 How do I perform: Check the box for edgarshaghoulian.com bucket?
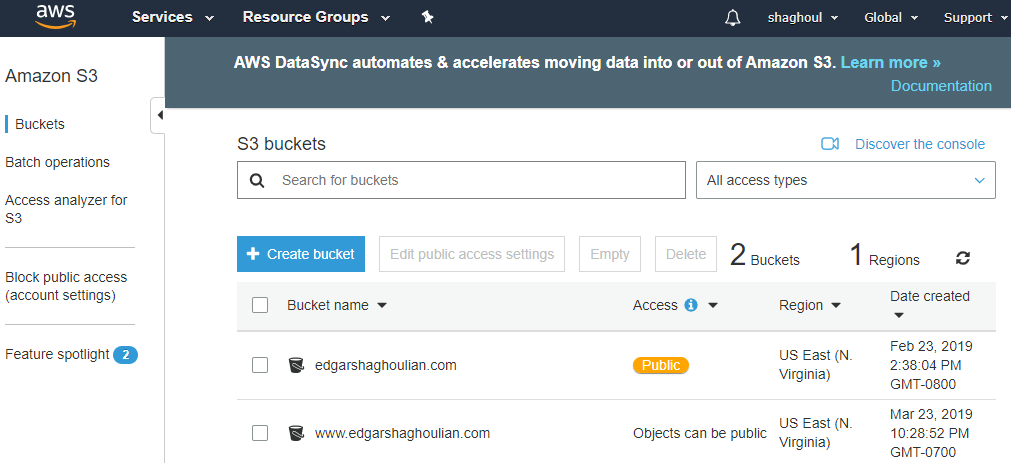(260, 366)
